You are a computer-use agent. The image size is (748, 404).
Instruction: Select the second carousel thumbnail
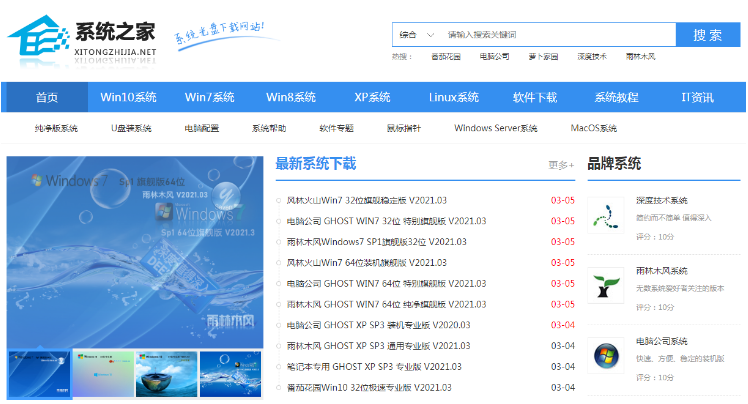tap(102, 373)
